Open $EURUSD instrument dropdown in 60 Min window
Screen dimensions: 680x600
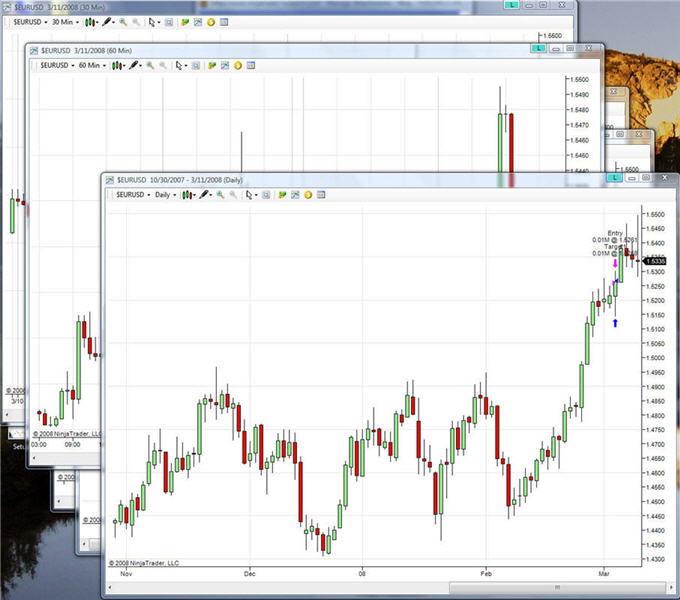pos(57,65)
